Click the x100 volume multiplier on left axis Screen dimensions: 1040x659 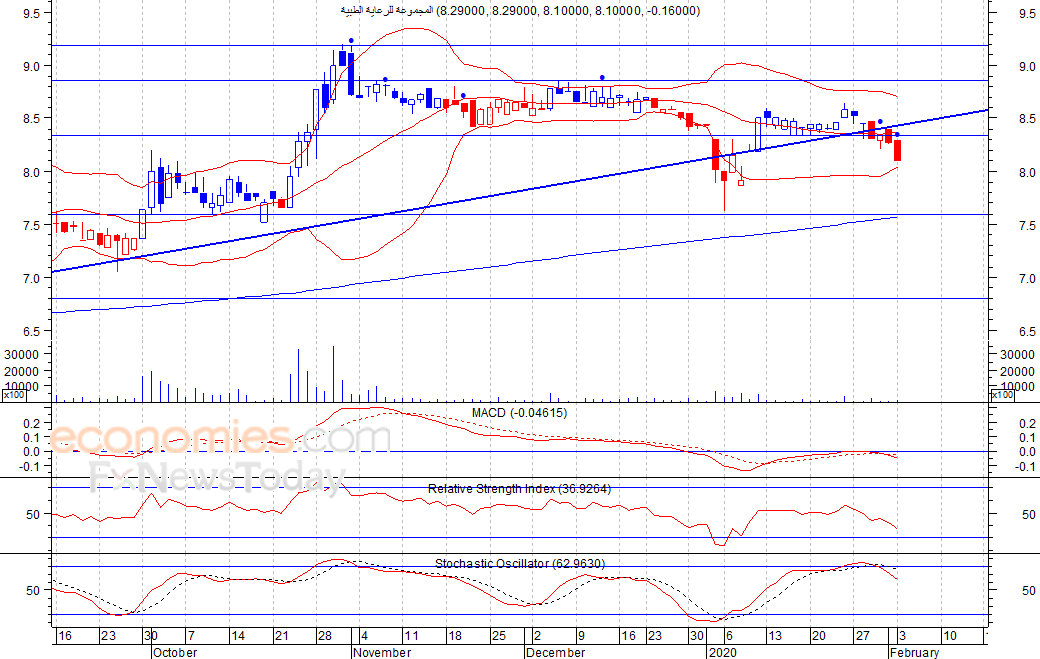(14, 395)
